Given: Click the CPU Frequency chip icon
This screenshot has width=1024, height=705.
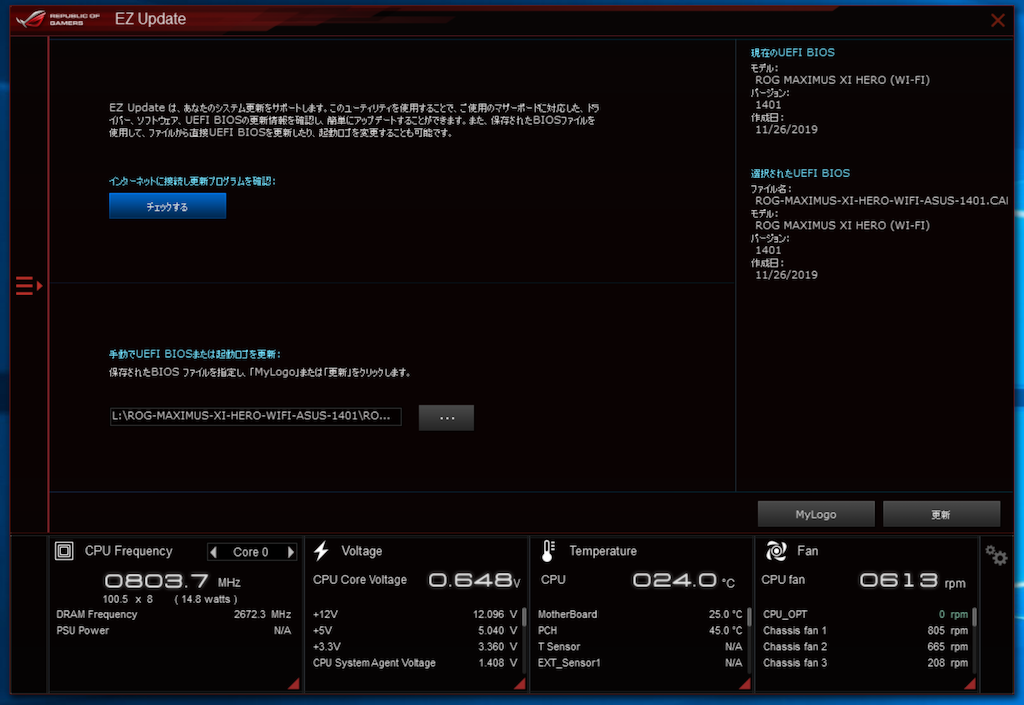Looking at the screenshot, I should coord(64,551).
